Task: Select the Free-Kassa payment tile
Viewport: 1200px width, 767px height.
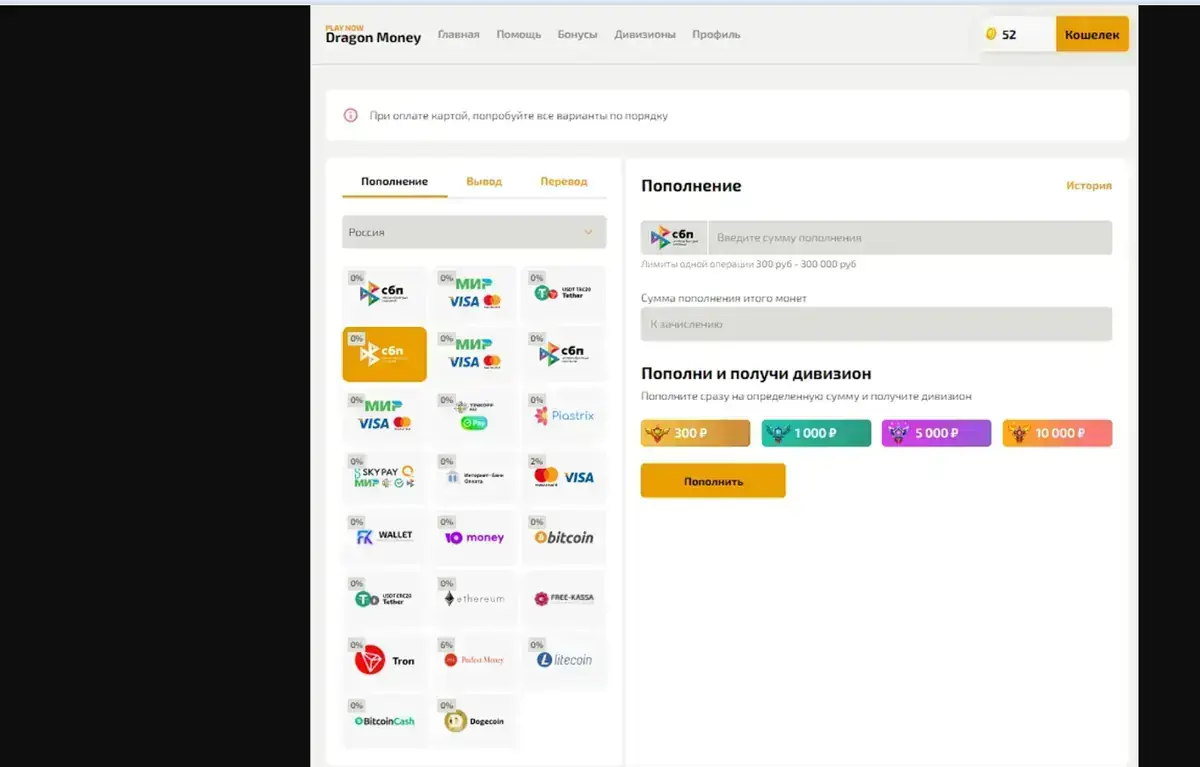Action: 564,599
